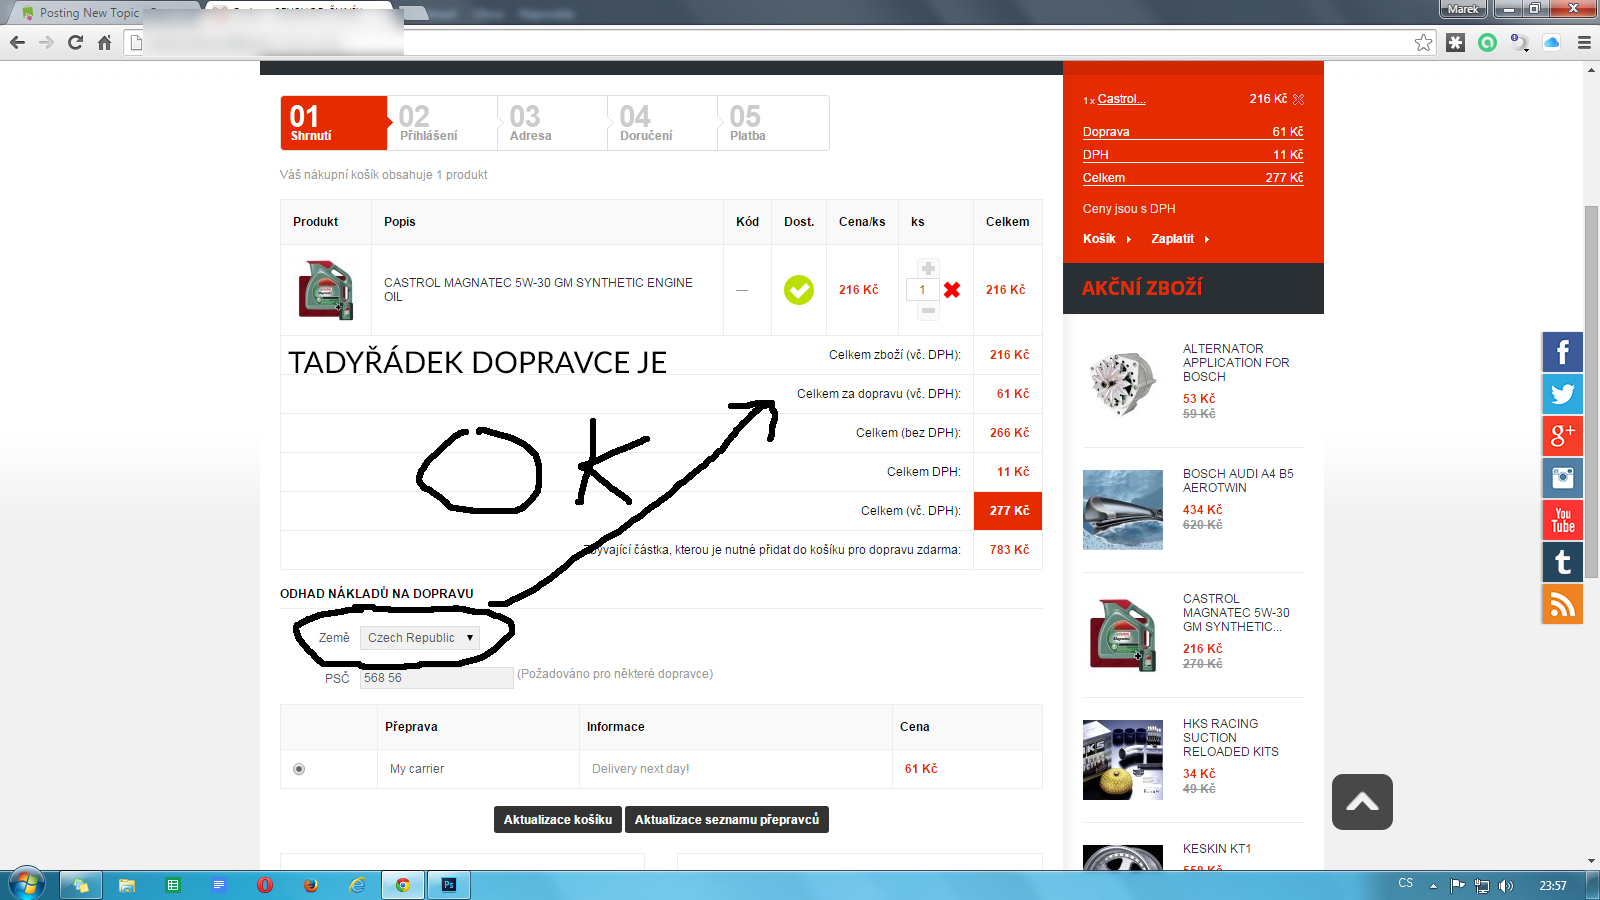This screenshot has height=900, width=1600.
Task: Open the HKS Racing Suction Reloaded Kits link
Action: (x=1231, y=738)
